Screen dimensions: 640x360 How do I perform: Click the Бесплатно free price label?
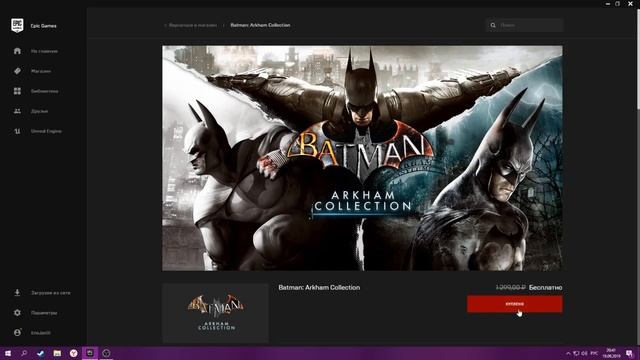coord(545,287)
